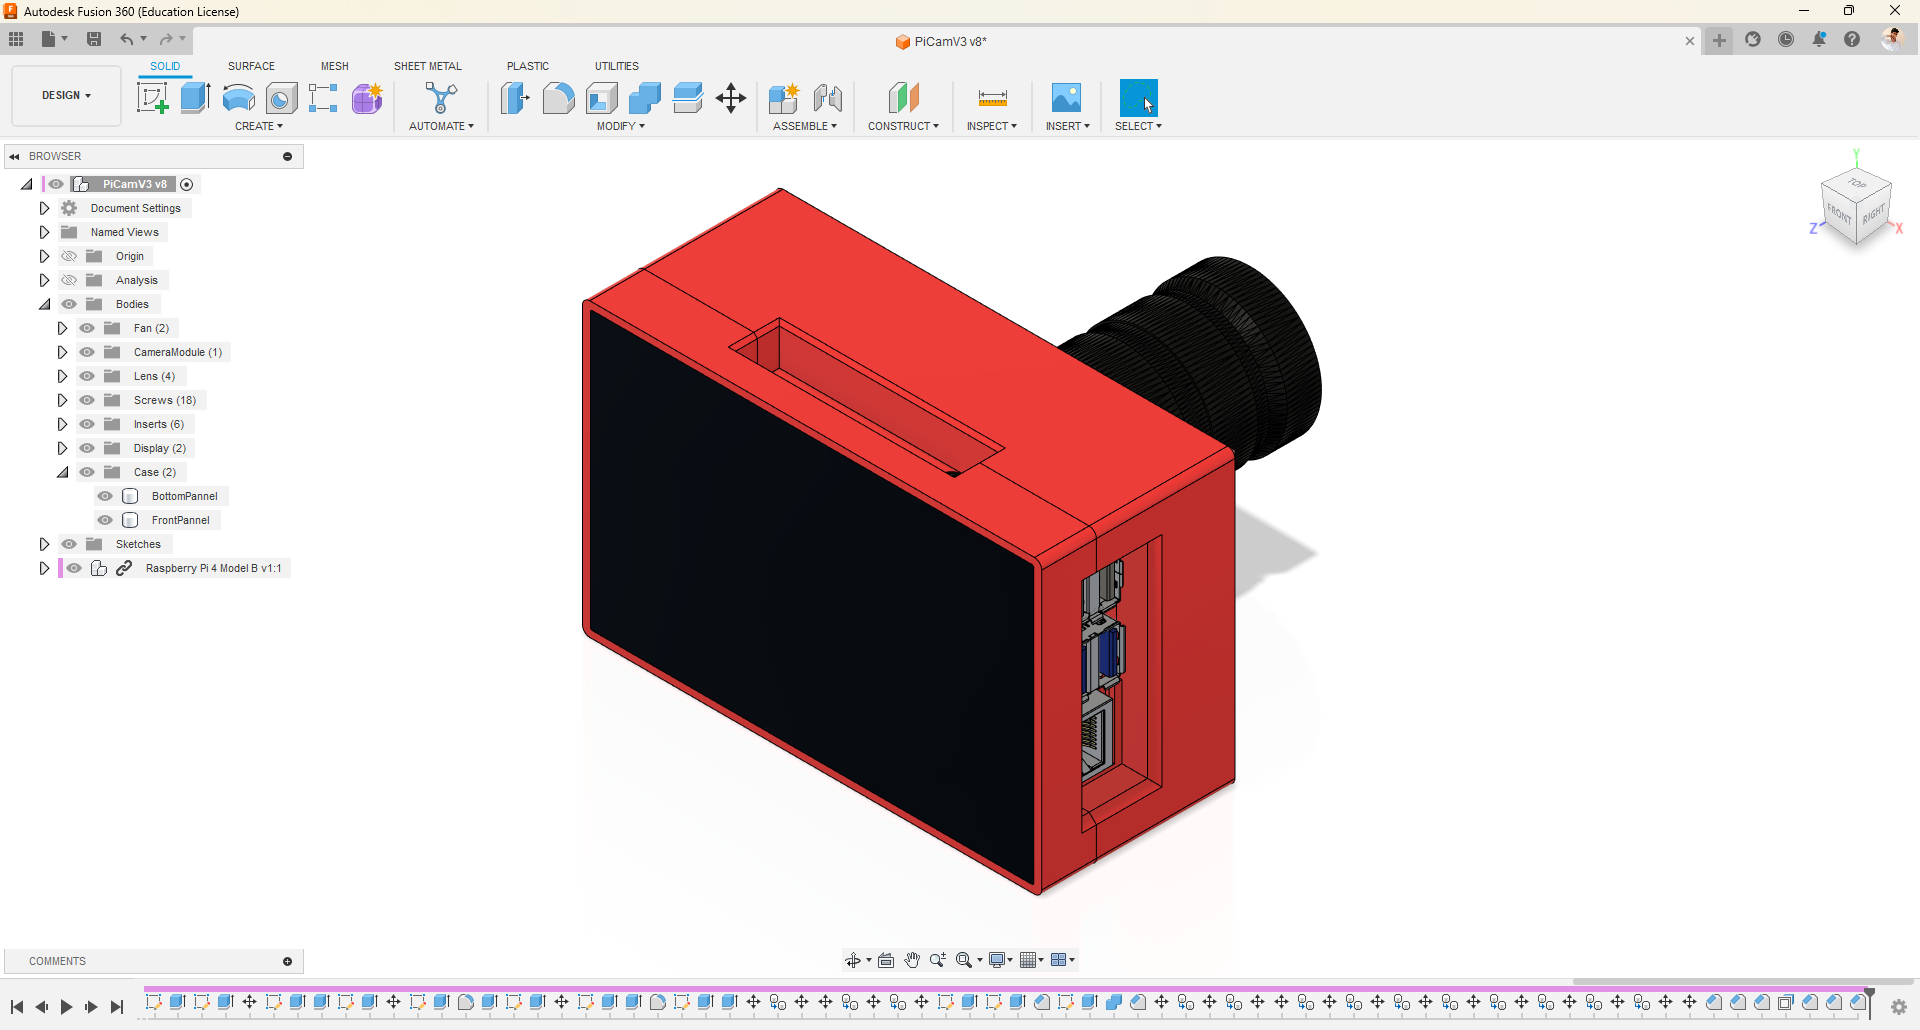The height and width of the screenshot is (1030, 1920).
Task: Open the Orbit tool in navigation bar
Action: pyautogui.click(x=853, y=960)
